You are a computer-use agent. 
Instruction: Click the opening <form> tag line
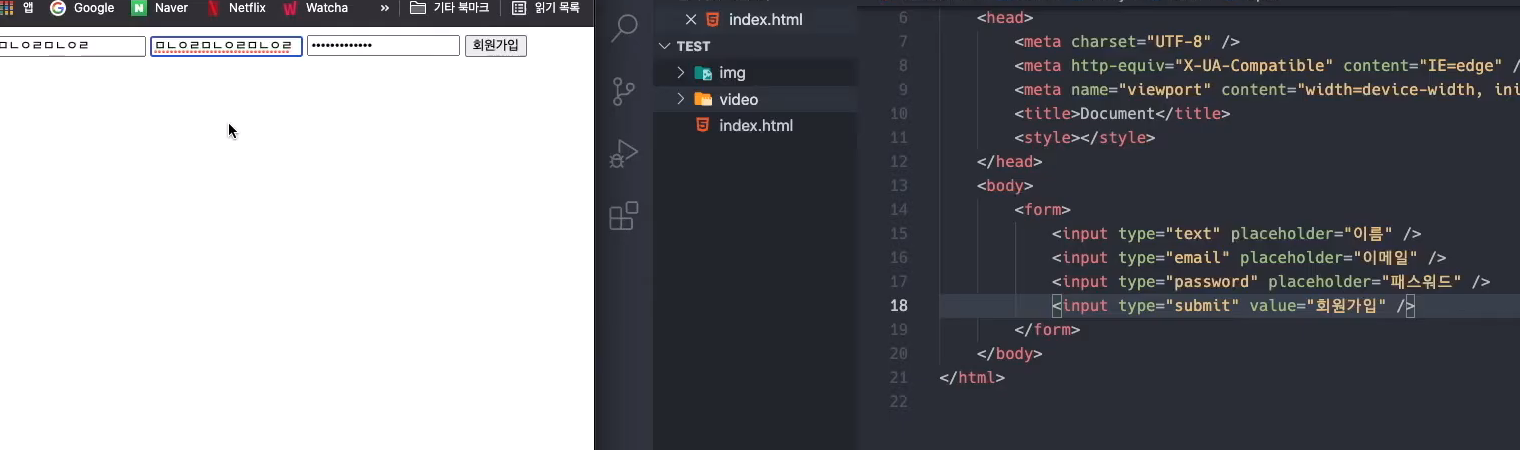point(1042,209)
